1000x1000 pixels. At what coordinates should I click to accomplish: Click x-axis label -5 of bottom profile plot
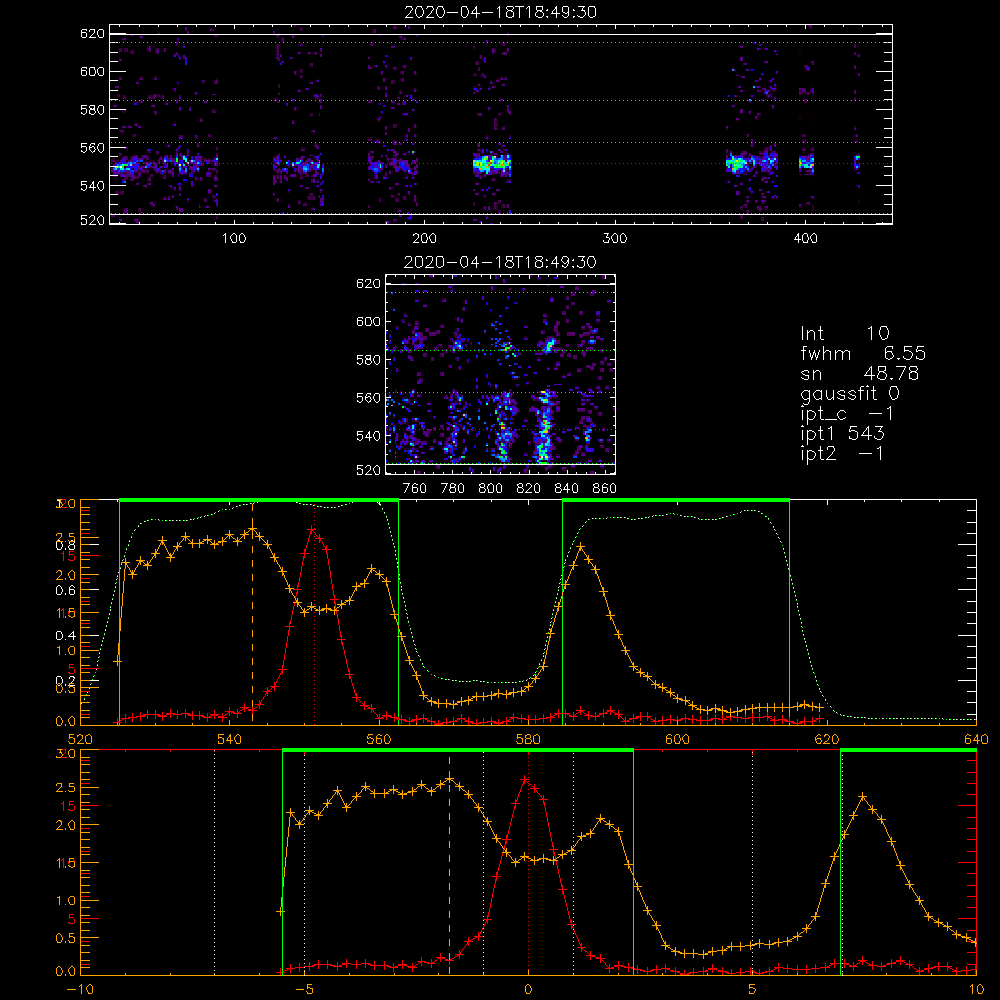coord(304,990)
